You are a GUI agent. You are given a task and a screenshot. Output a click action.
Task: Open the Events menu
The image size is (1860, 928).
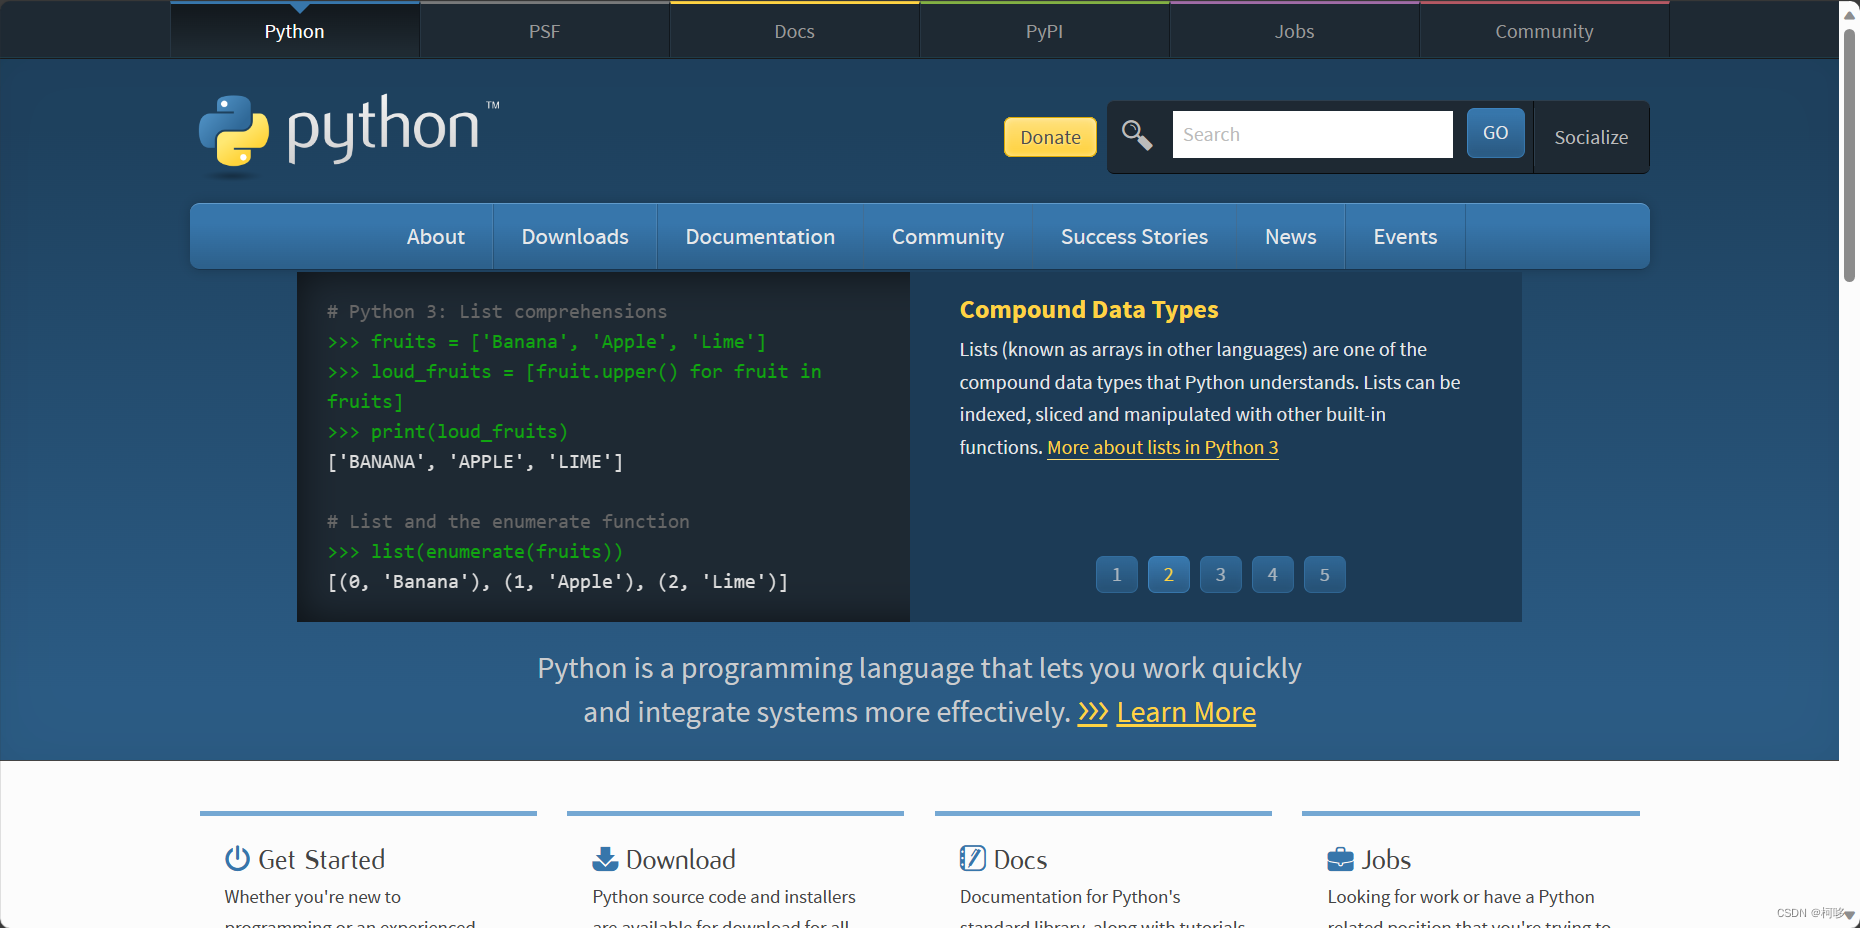pyautogui.click(x=1405, y=237)
